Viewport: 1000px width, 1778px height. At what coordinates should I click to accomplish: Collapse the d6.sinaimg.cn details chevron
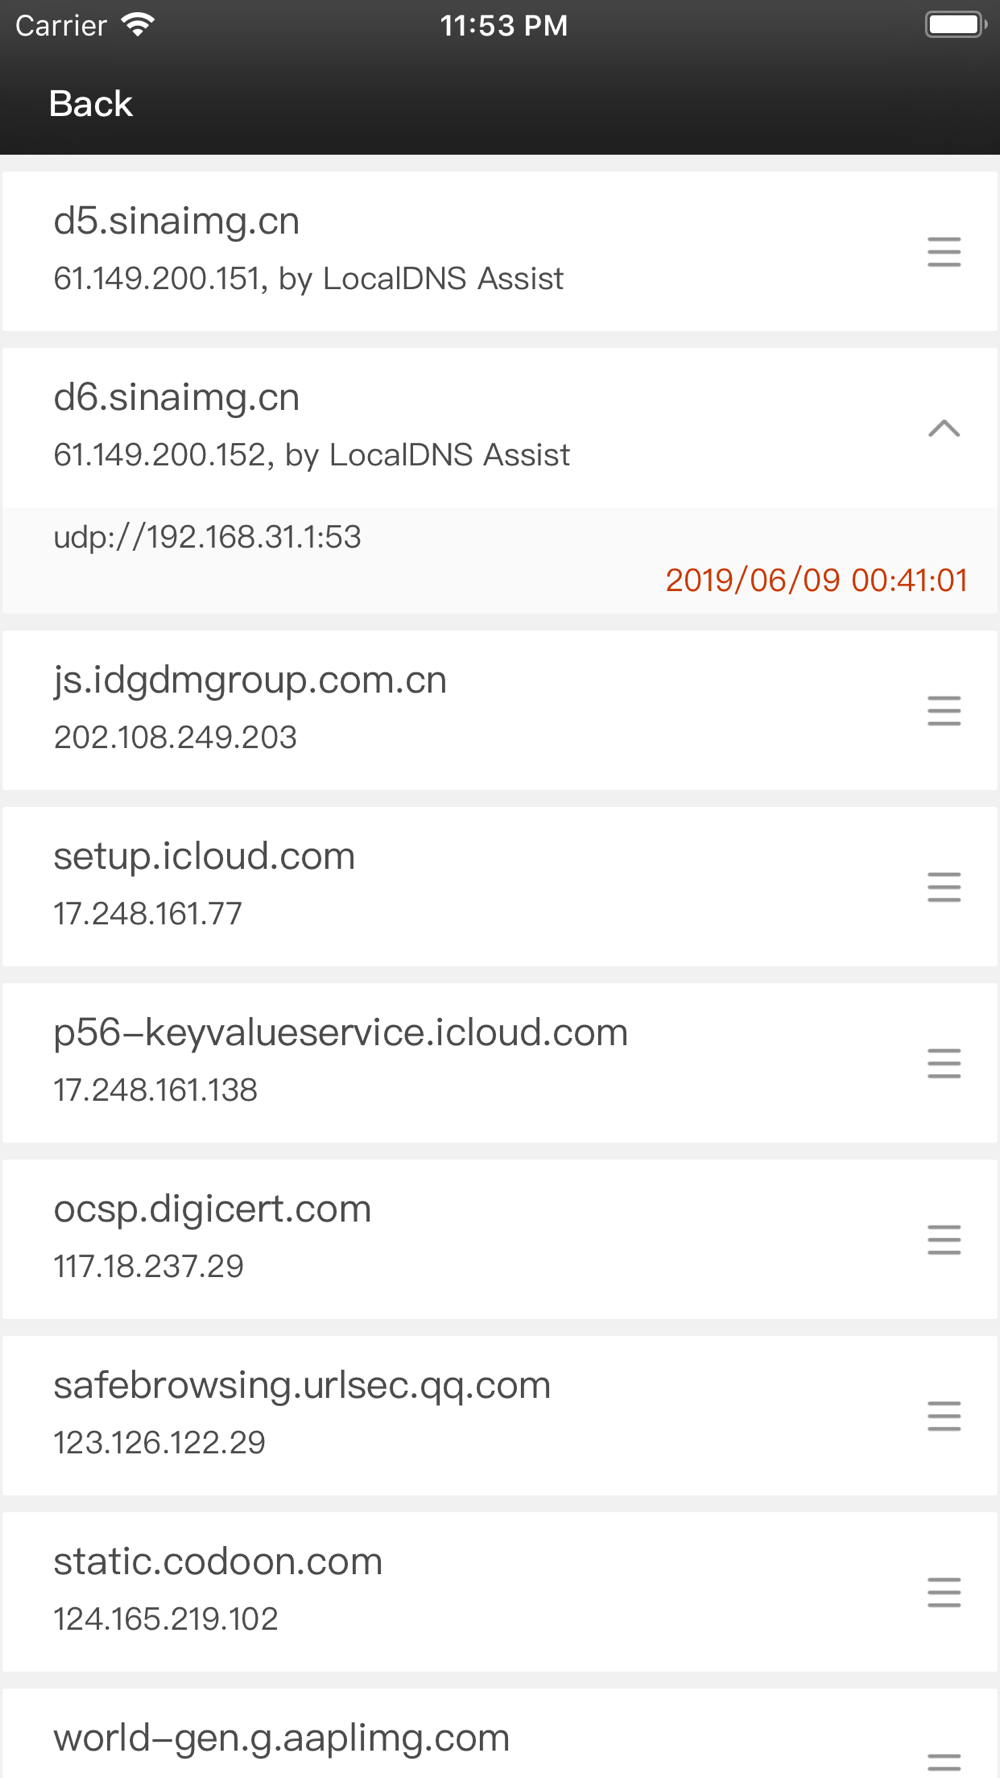(x=943, y=429)
